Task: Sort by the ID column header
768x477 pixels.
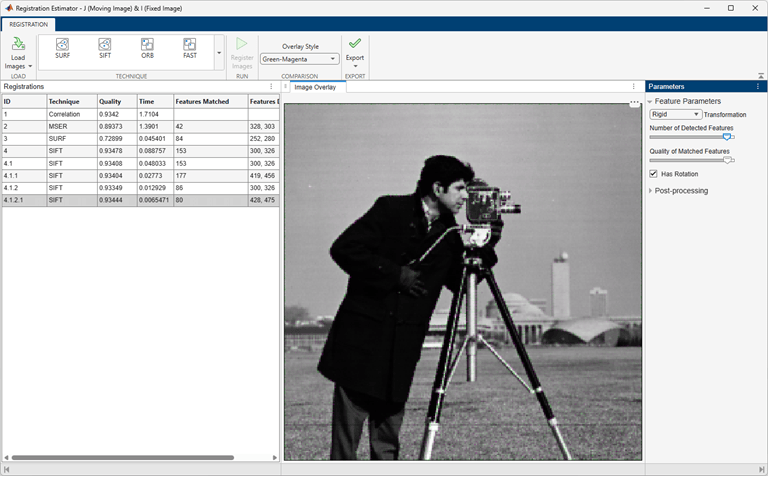Action: 24,101
